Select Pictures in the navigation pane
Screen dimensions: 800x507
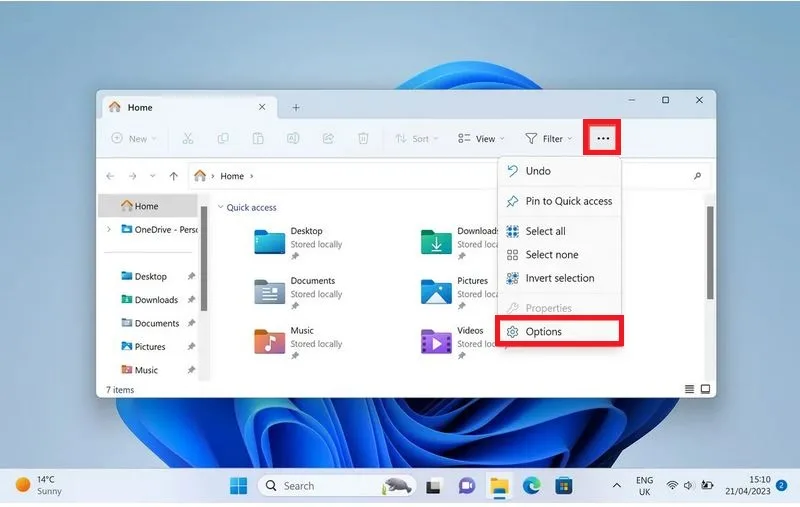point(151,347)
